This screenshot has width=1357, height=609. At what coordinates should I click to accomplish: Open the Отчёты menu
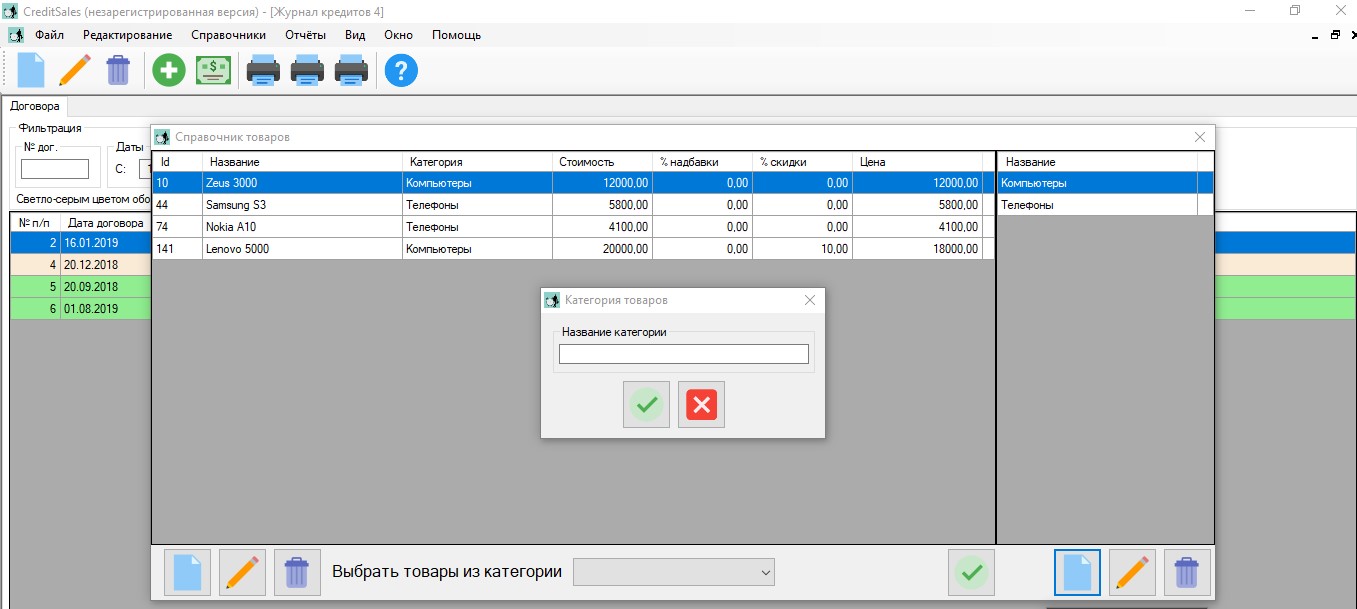point(305,34)
